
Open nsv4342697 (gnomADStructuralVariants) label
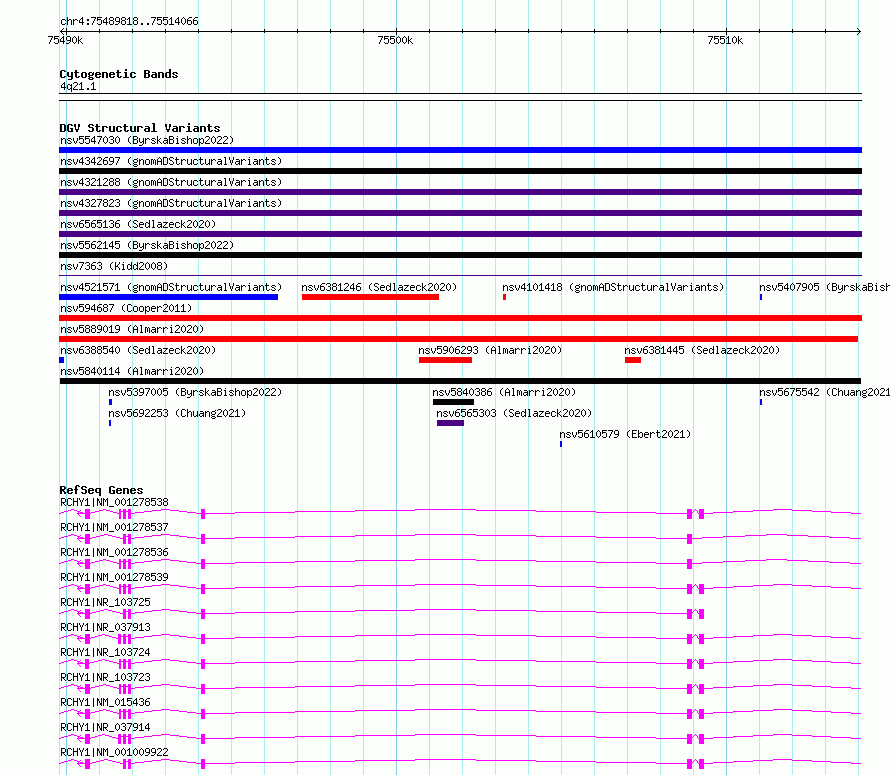click(x=171, y=161)
